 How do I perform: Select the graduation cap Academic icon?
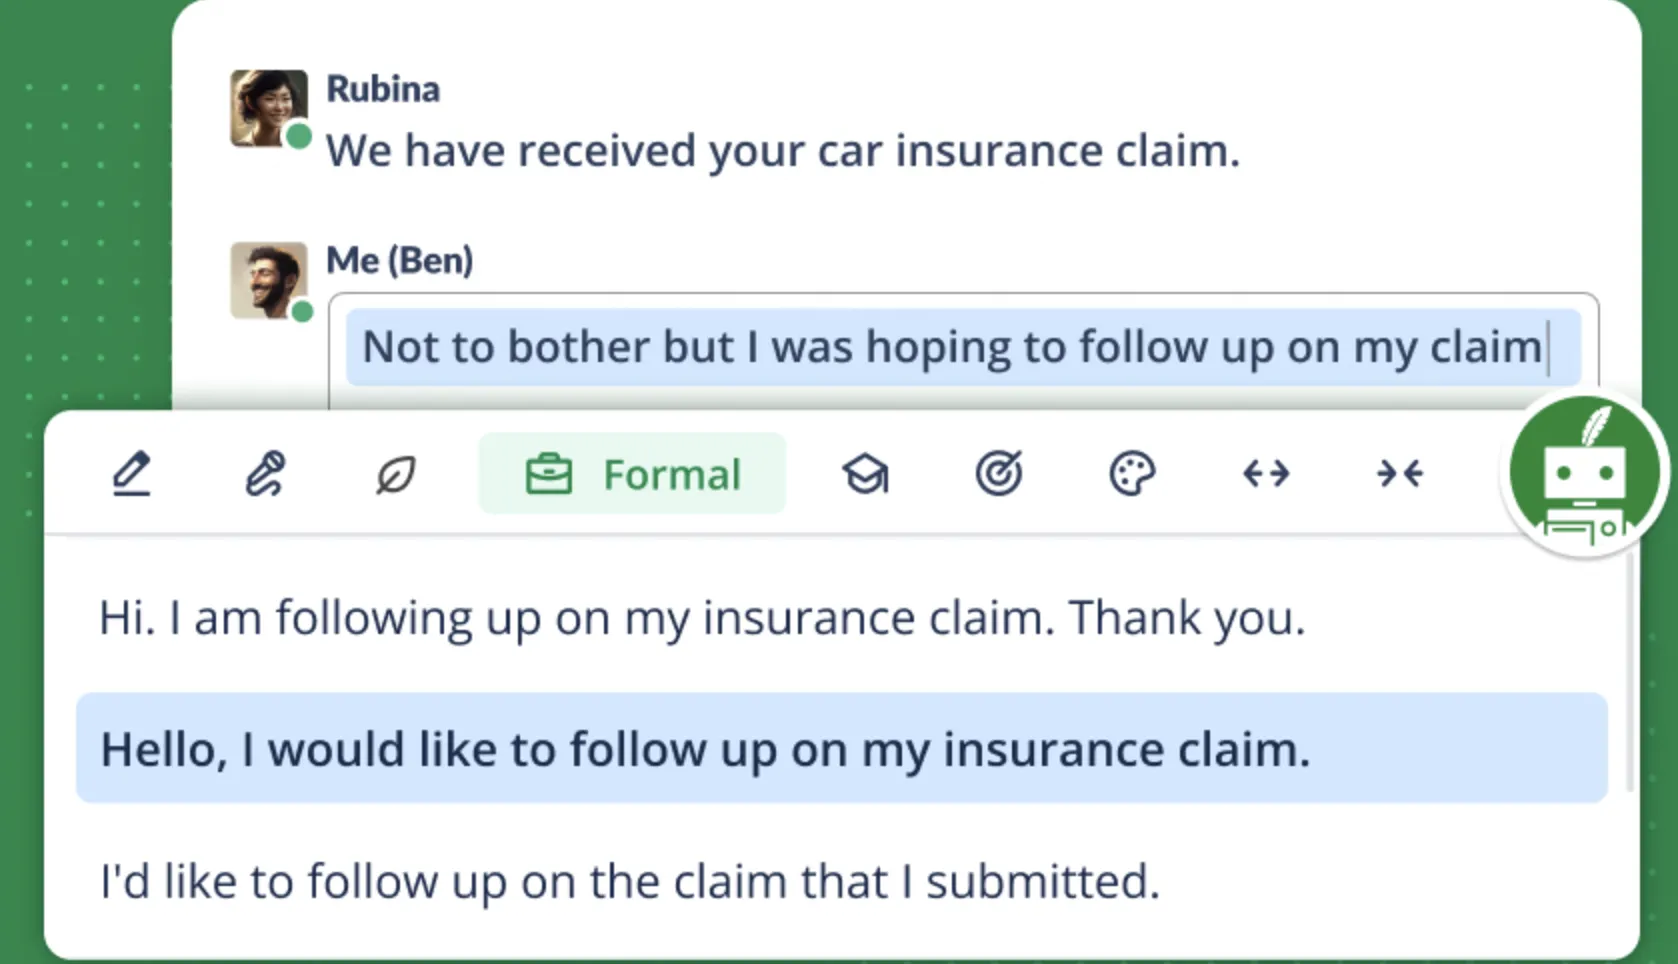(865, 474)
